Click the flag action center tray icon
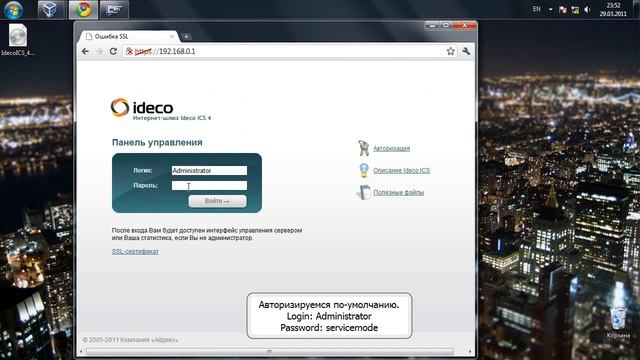Screen dimensions: 640x360 click(x=563, y=9)
